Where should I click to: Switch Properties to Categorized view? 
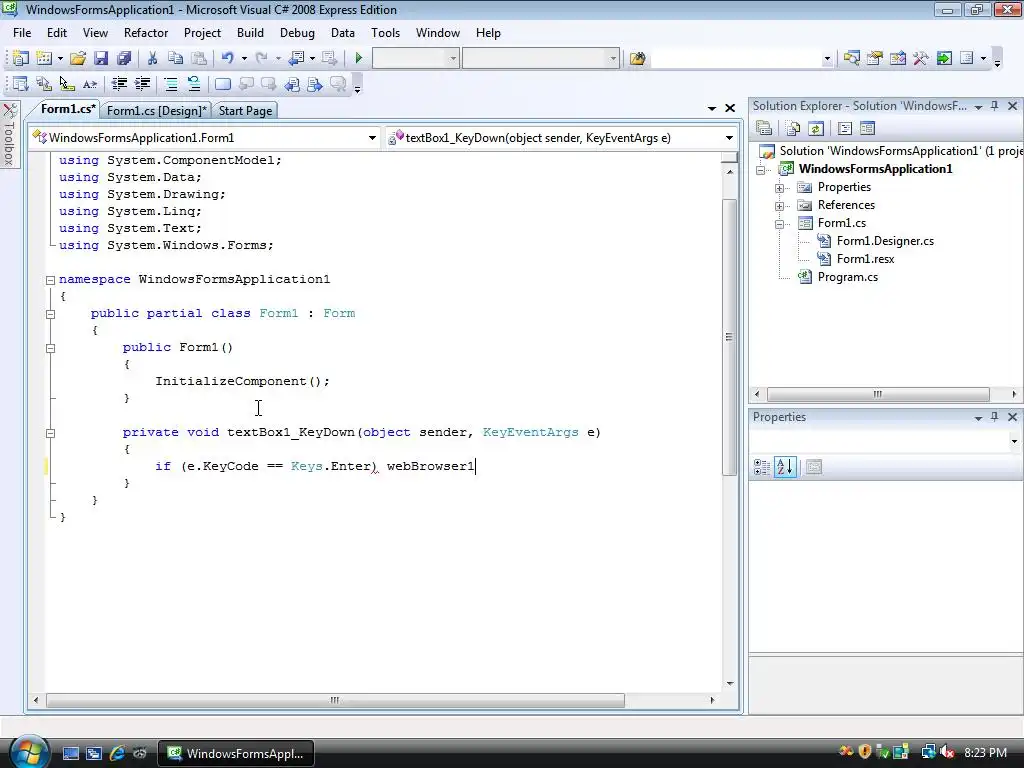tap(761, 467)
